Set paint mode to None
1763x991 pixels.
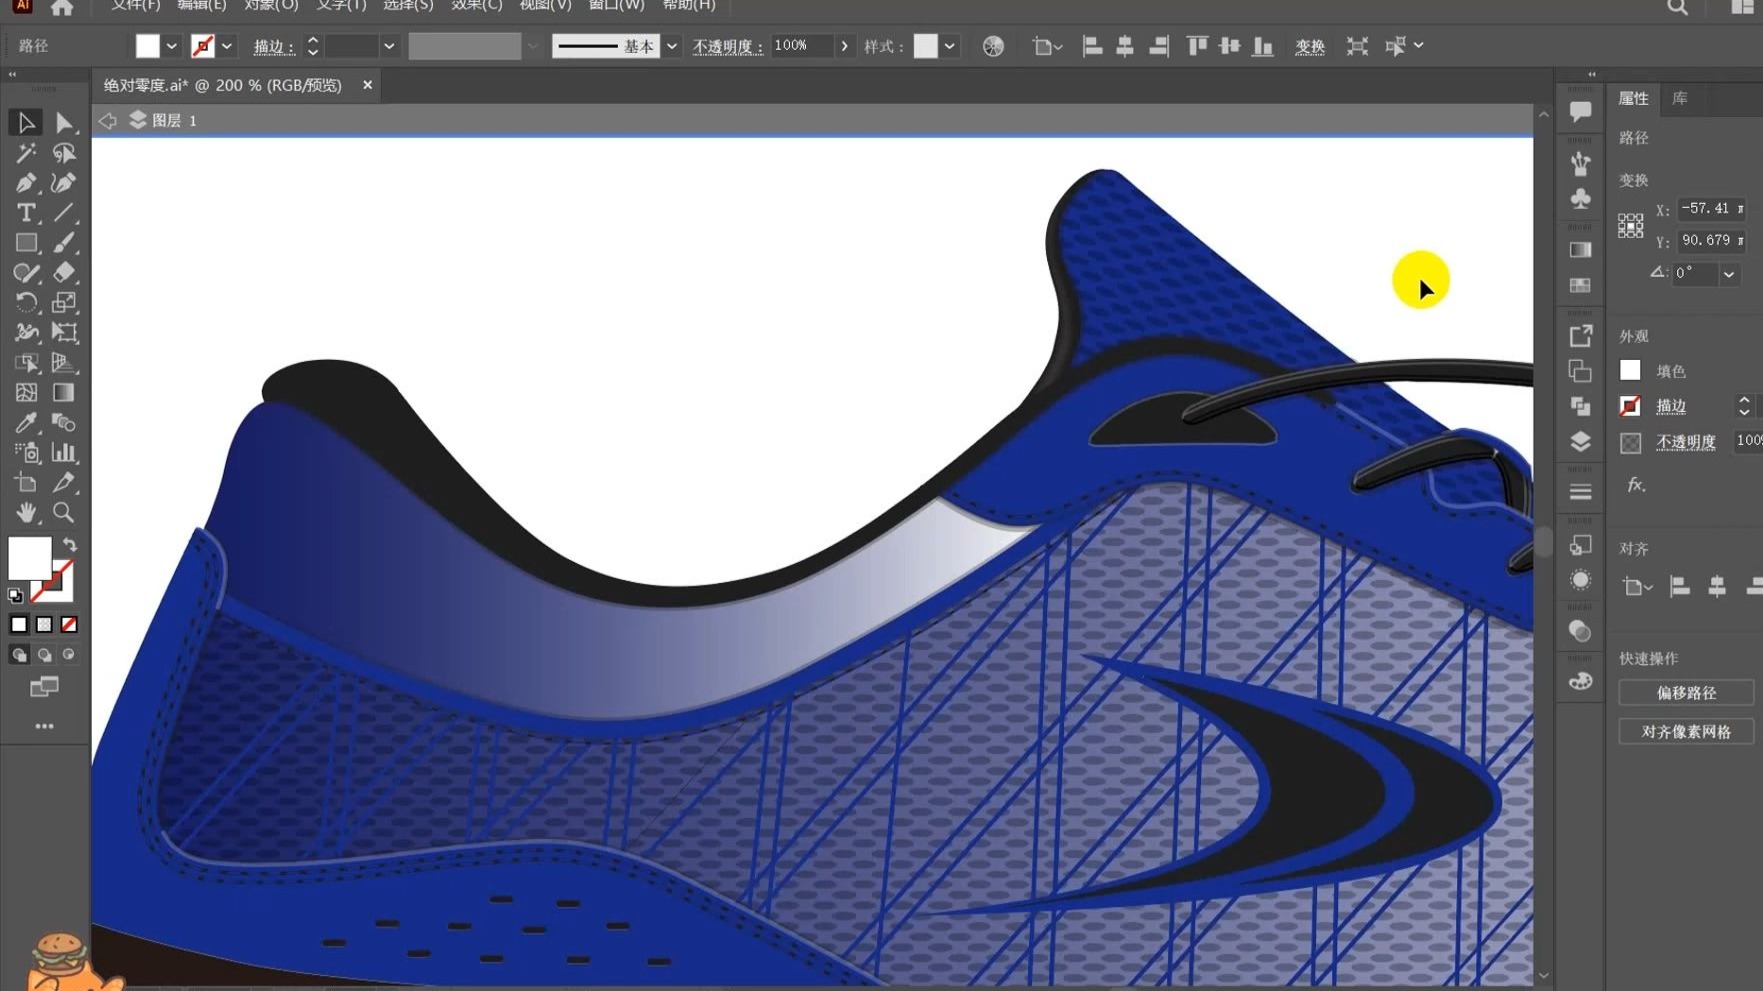(x=69, y=624)
